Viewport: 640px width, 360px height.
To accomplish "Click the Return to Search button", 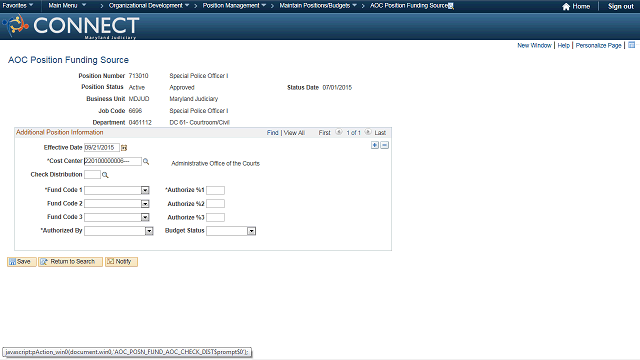I will point(70,262).
